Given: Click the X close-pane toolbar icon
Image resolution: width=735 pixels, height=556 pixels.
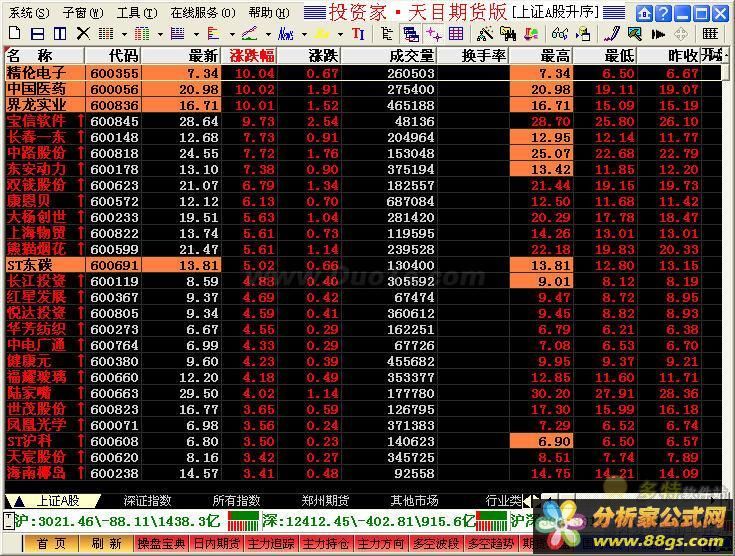Looking at the screenshot, I should point(83,33).
